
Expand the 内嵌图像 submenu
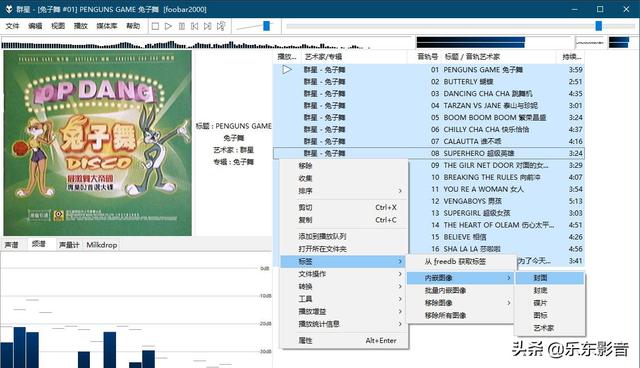coord(460,278)
